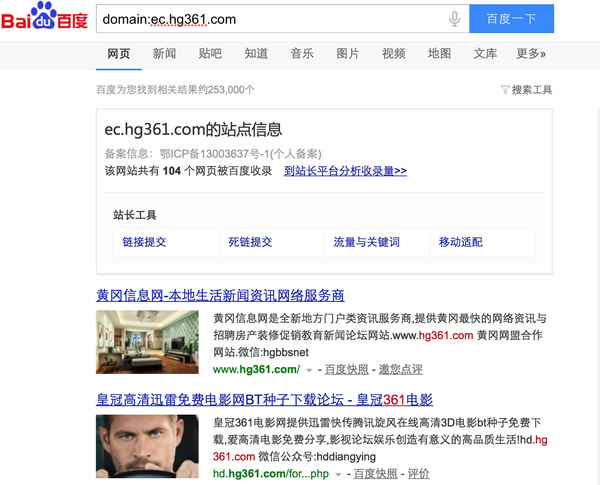Expand the 更多» menu
Image resolution: width=600 pixels, height=485 pixels.
click(x=531, y=54)
